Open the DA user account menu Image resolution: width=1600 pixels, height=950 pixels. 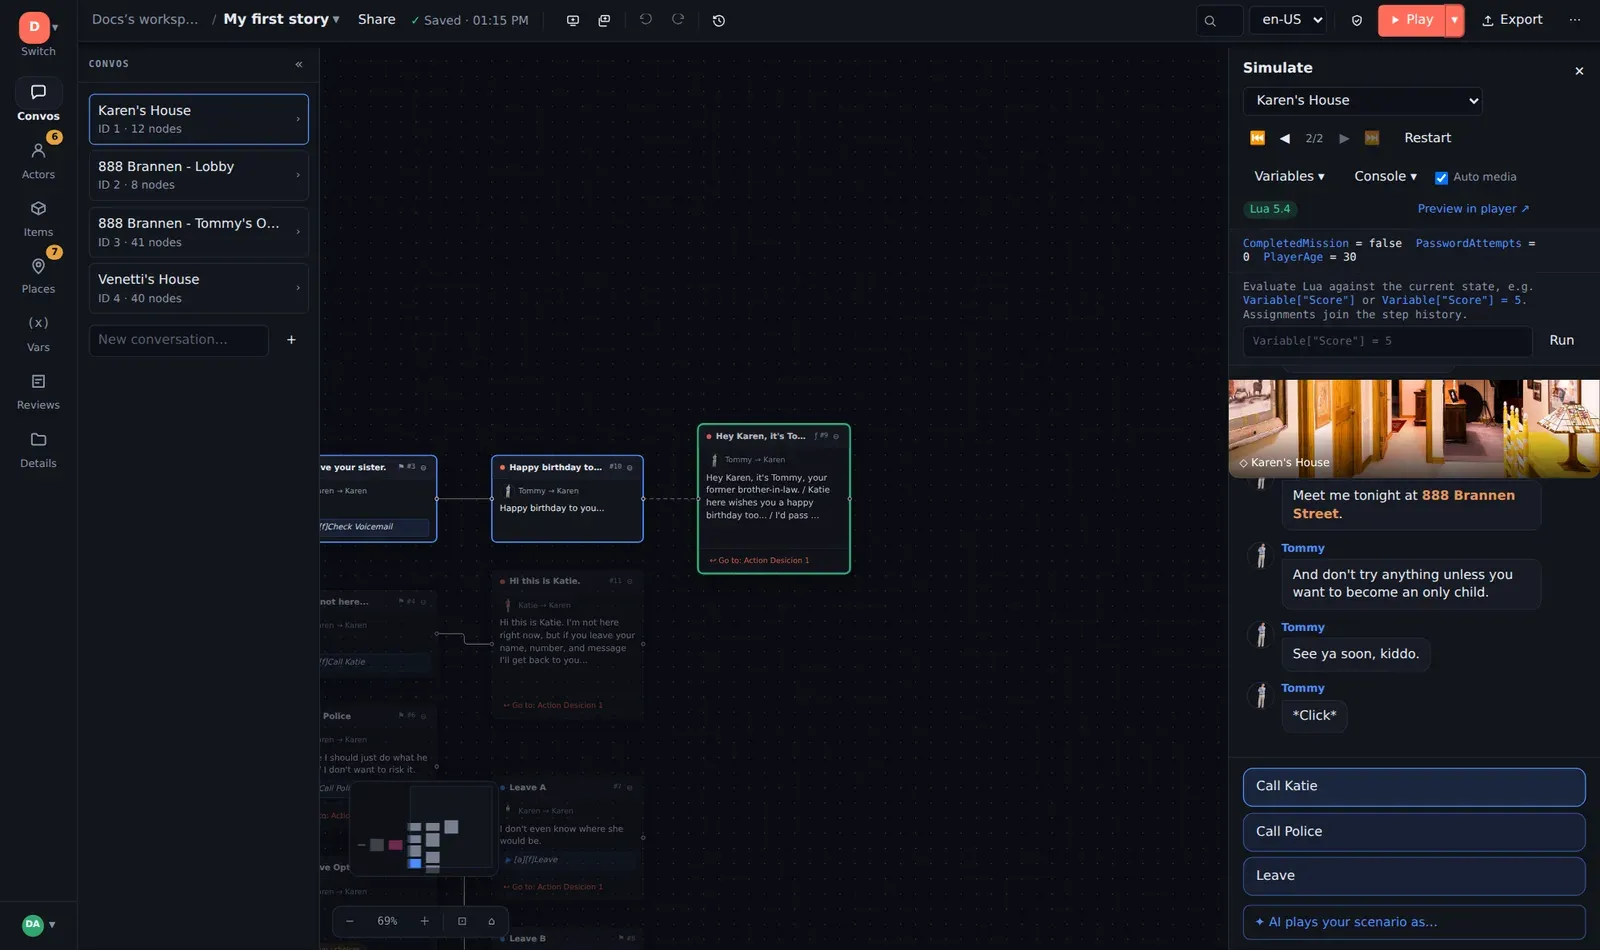click(x=38, y=925)
